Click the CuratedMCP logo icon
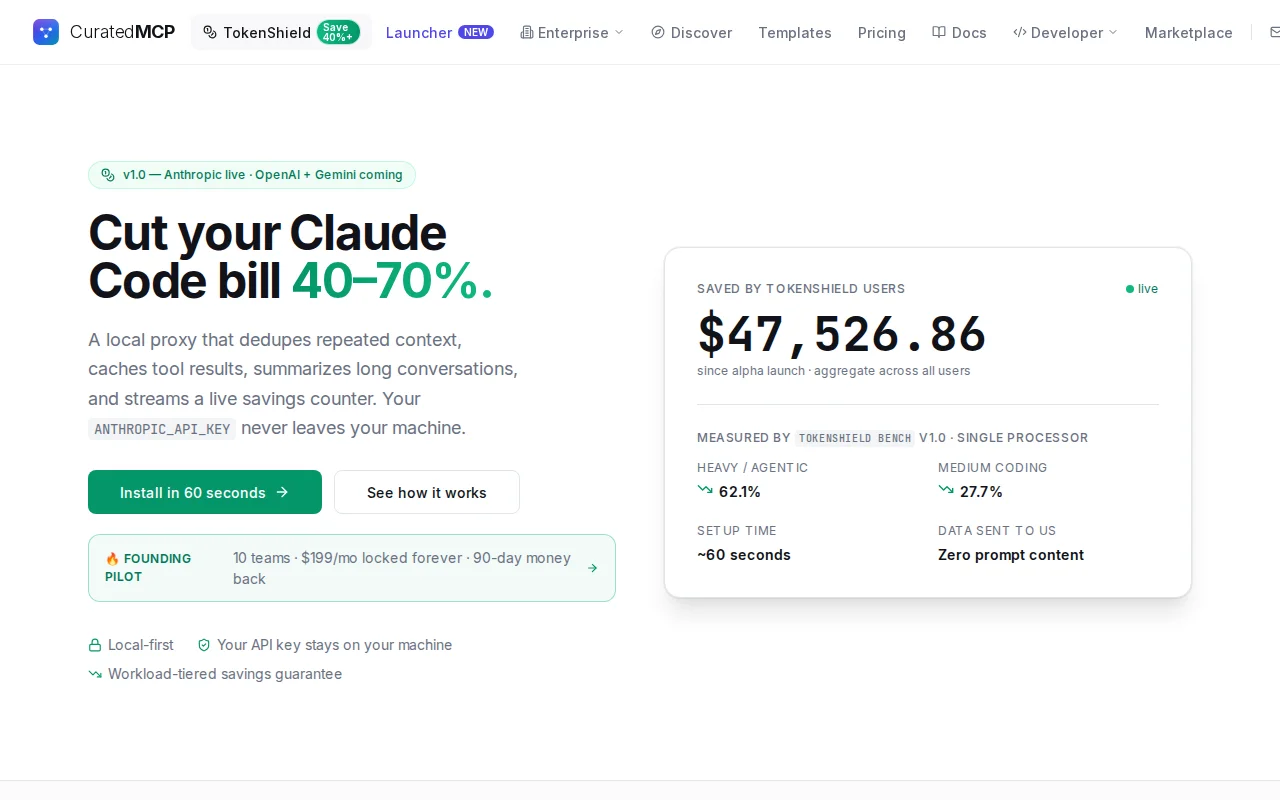Image resolution: width=1280 pixels, height=800 pixels. 46,32
